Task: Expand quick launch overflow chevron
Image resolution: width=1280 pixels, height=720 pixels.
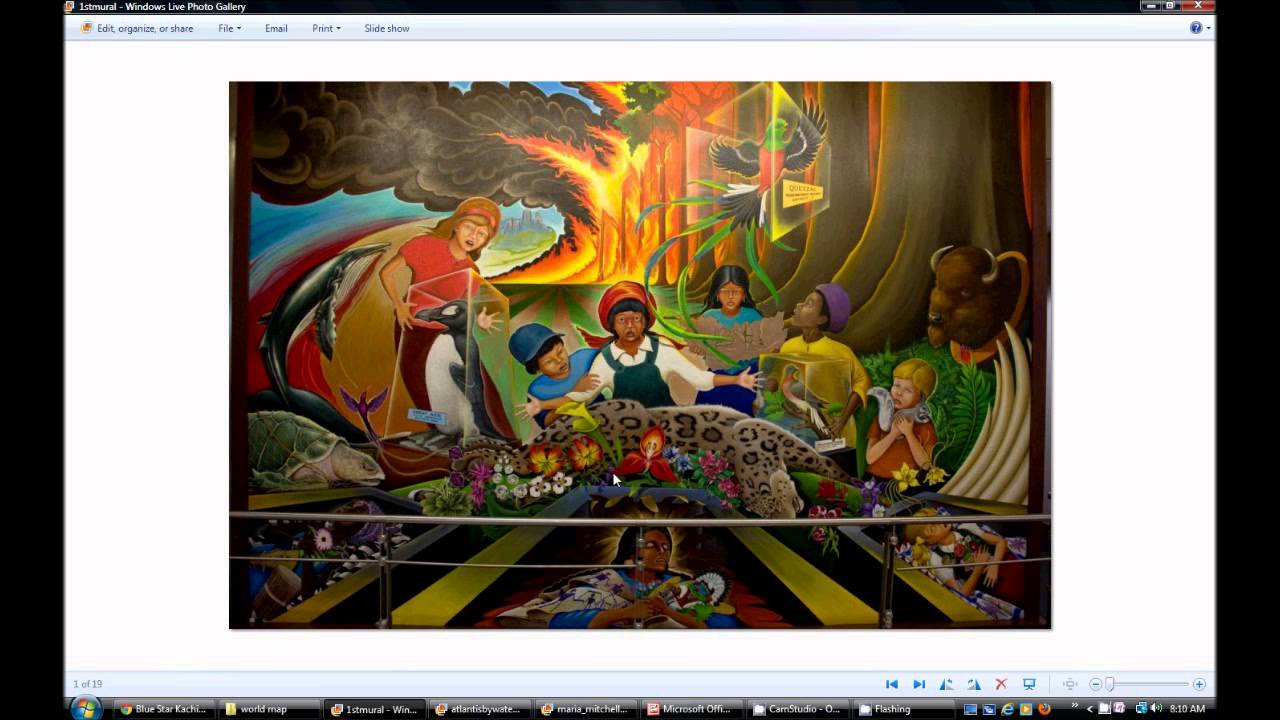Action: tap(1075, 706)
